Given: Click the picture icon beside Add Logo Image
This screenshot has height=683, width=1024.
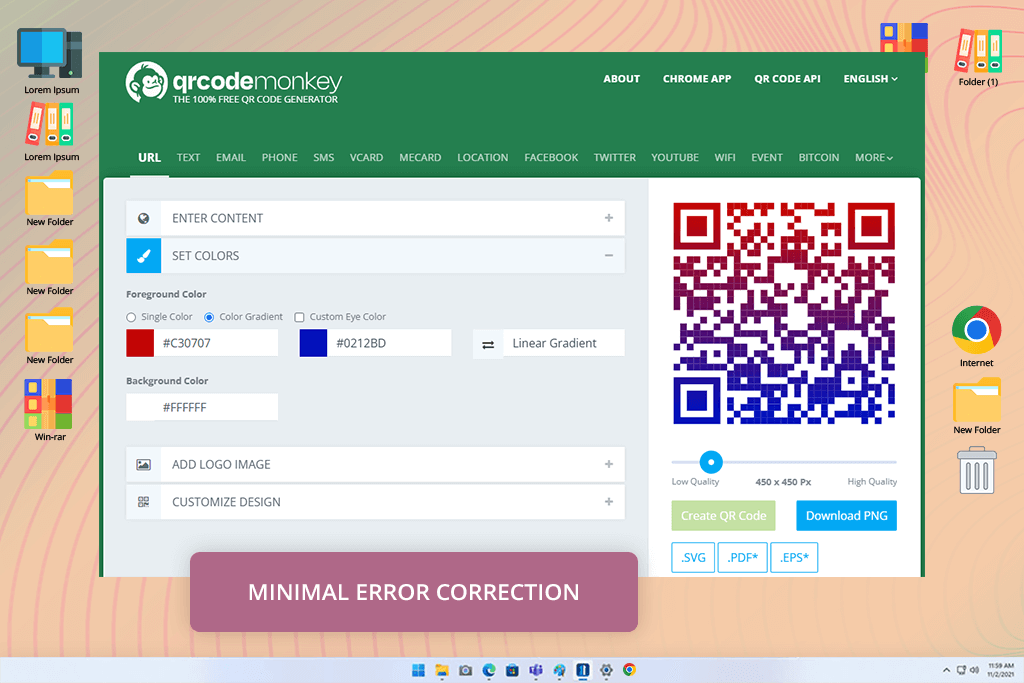Looking at the screenshot, I should (144, 464).
